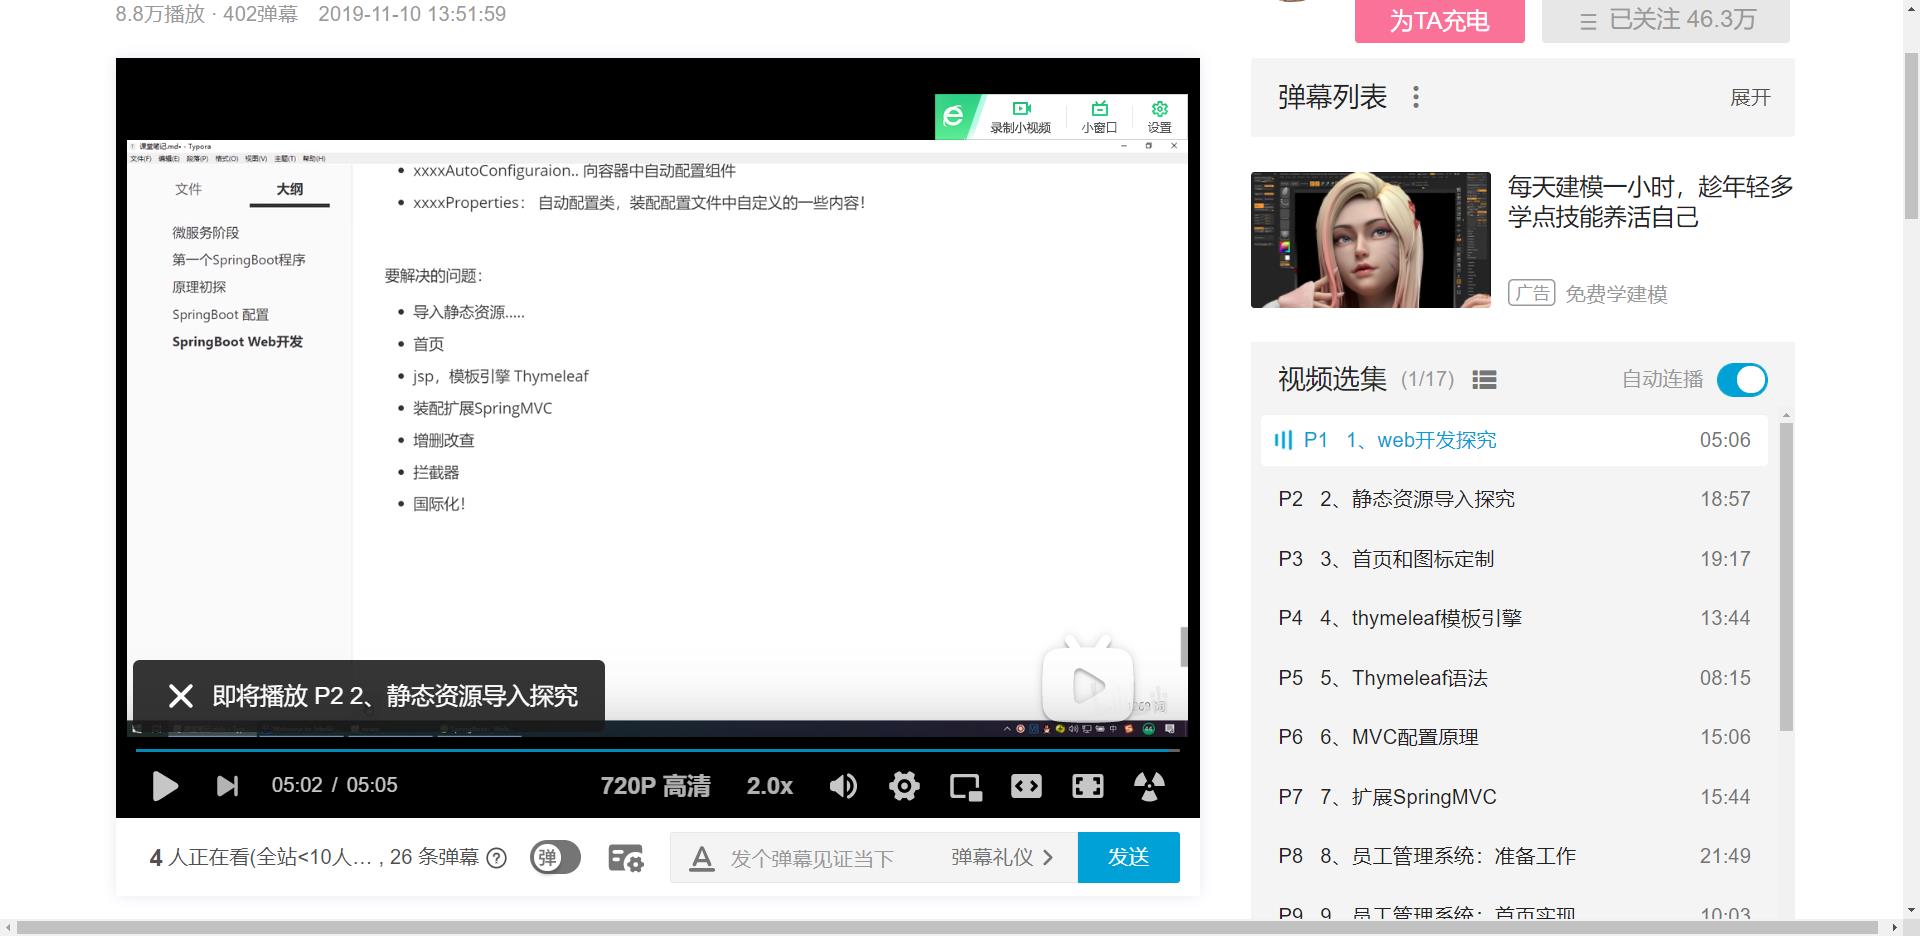Open 弹幕列表 more options dots
This screenshot has height=936, width=1920.
[x=1416, y=97]
